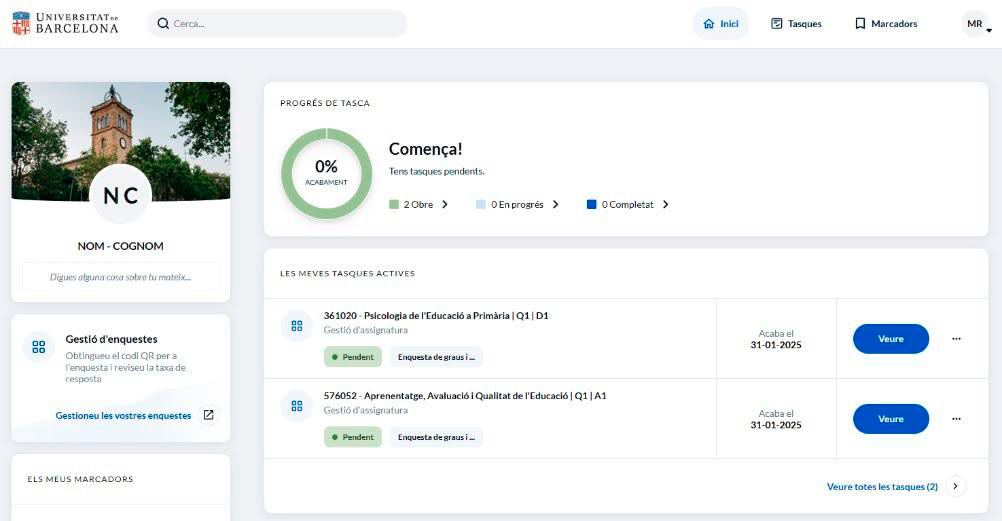Open three-dots menu for task 576052
Image resolution: width=1002 pixels, height=521 pixels.
956,419
